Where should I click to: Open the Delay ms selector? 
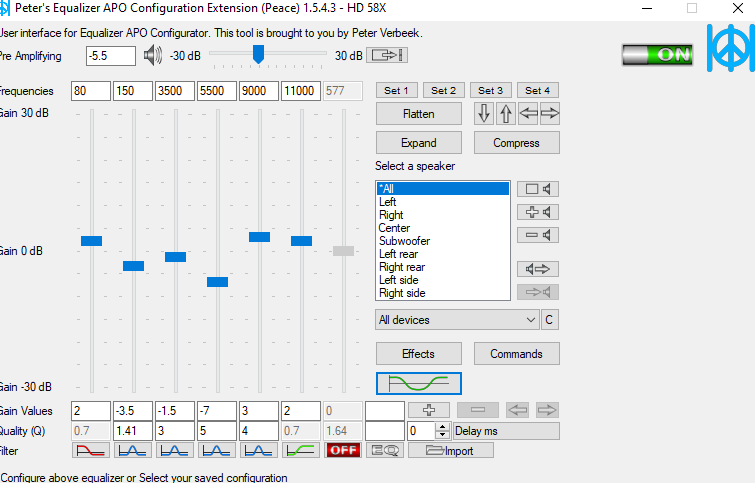click(507, 431)
